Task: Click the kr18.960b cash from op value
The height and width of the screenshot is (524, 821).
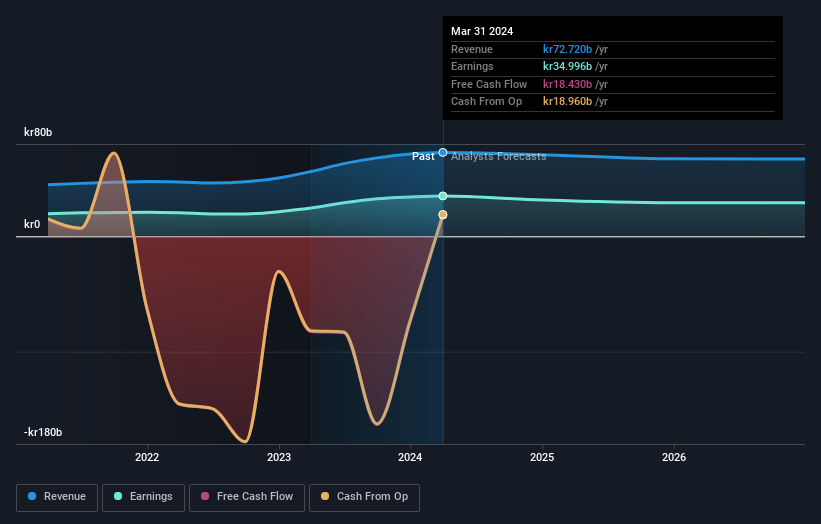Action: (x=568, y=102)
